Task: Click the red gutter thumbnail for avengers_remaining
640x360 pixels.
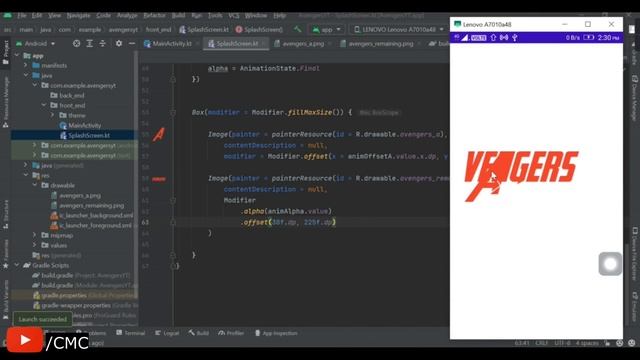Action: pos(159,179)
